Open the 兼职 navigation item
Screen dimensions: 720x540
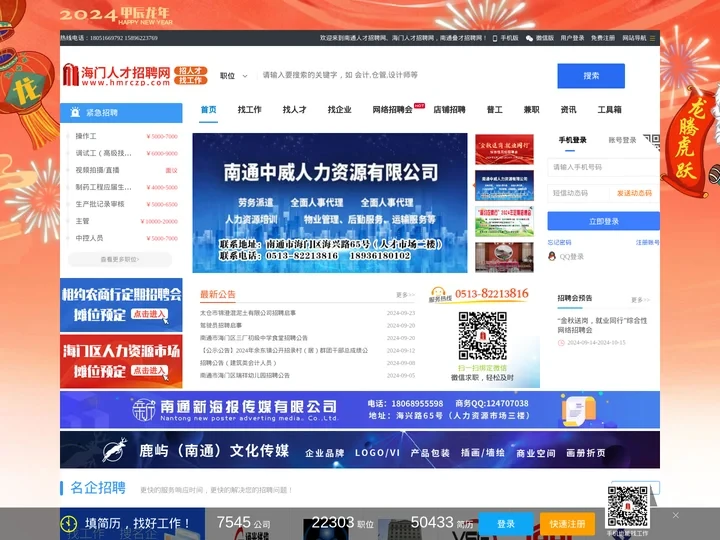pyautogui.click(x=531, y=110)
